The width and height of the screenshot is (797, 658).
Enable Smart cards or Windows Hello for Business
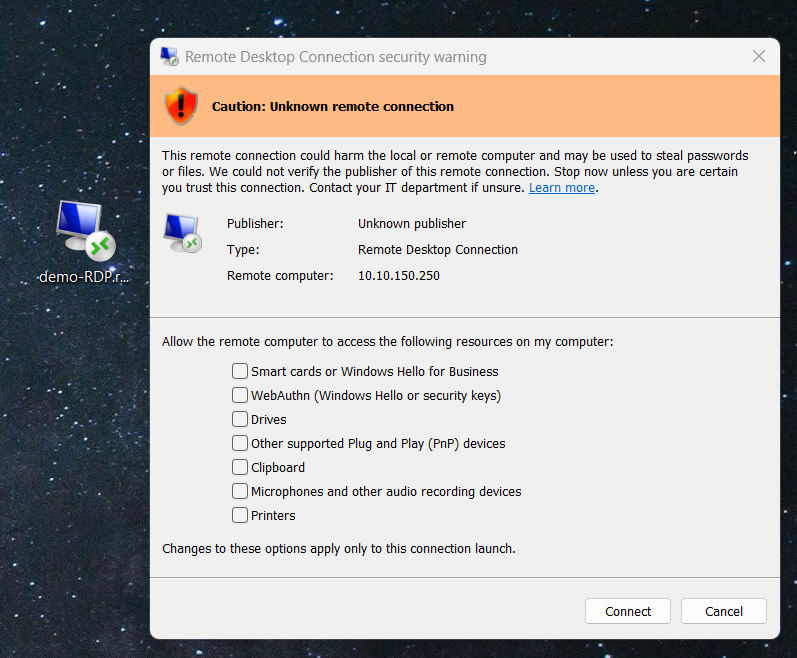pos(240,371)
